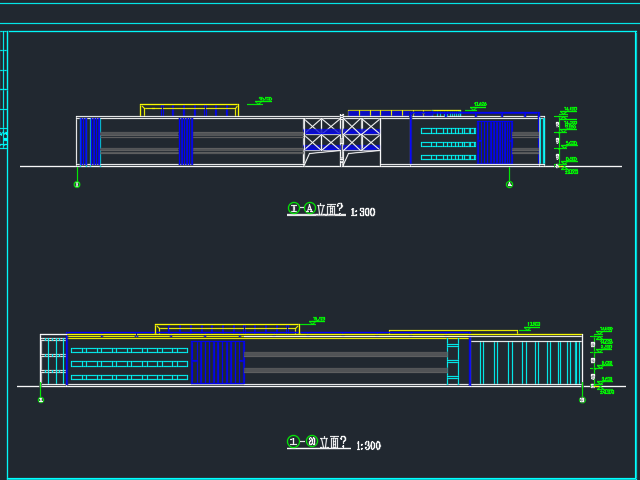640x480 pixels.
Task: Select the cyan curtain wall at lower building's right
Action: (526, 362)
